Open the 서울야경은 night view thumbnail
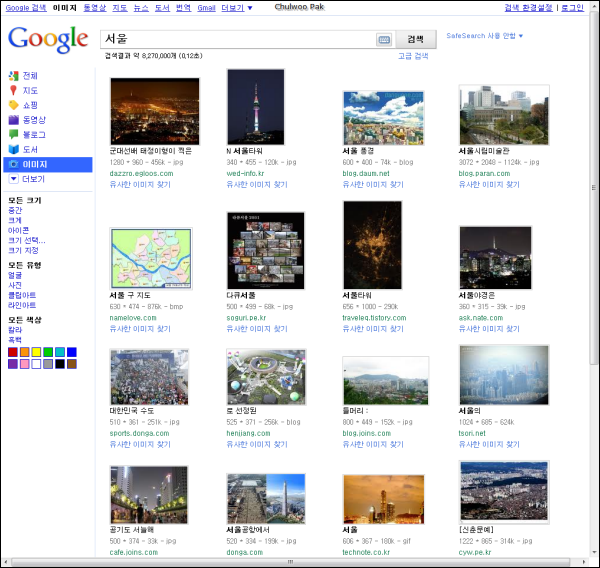The height and width of the screenshot is (568, 600). tap(496, 258)
